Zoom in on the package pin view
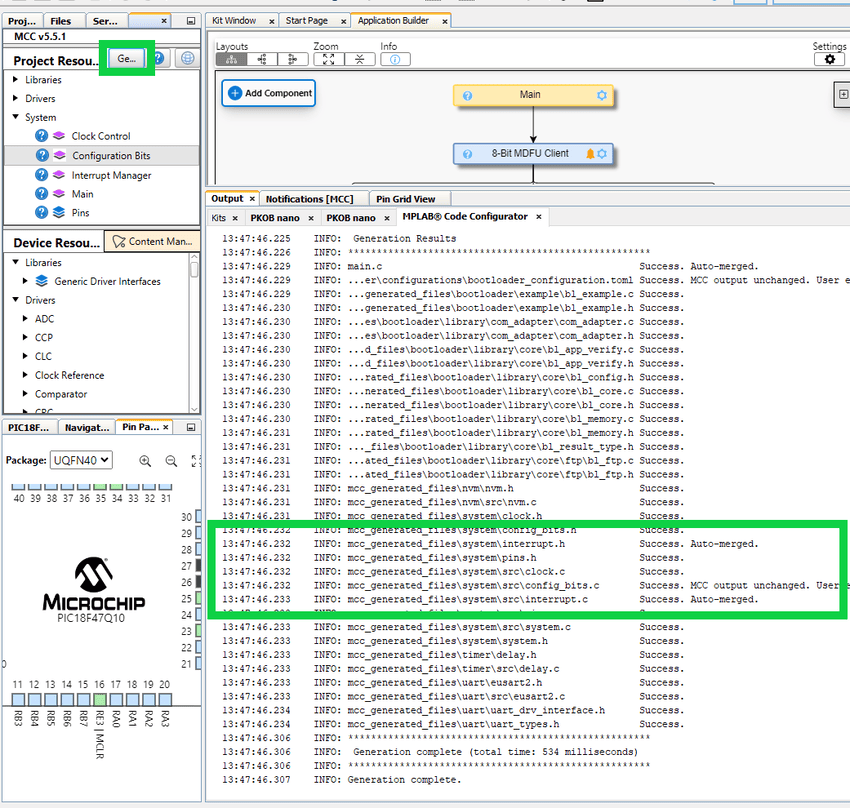 146,461
